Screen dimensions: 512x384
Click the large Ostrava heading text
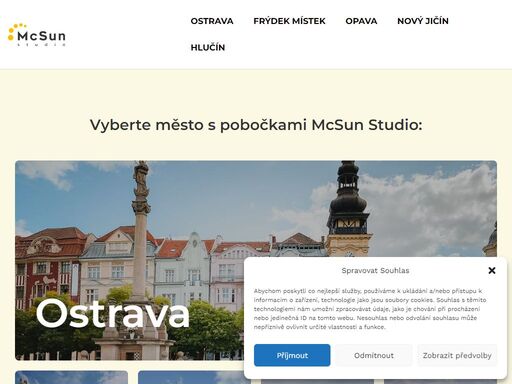[113, 313]
